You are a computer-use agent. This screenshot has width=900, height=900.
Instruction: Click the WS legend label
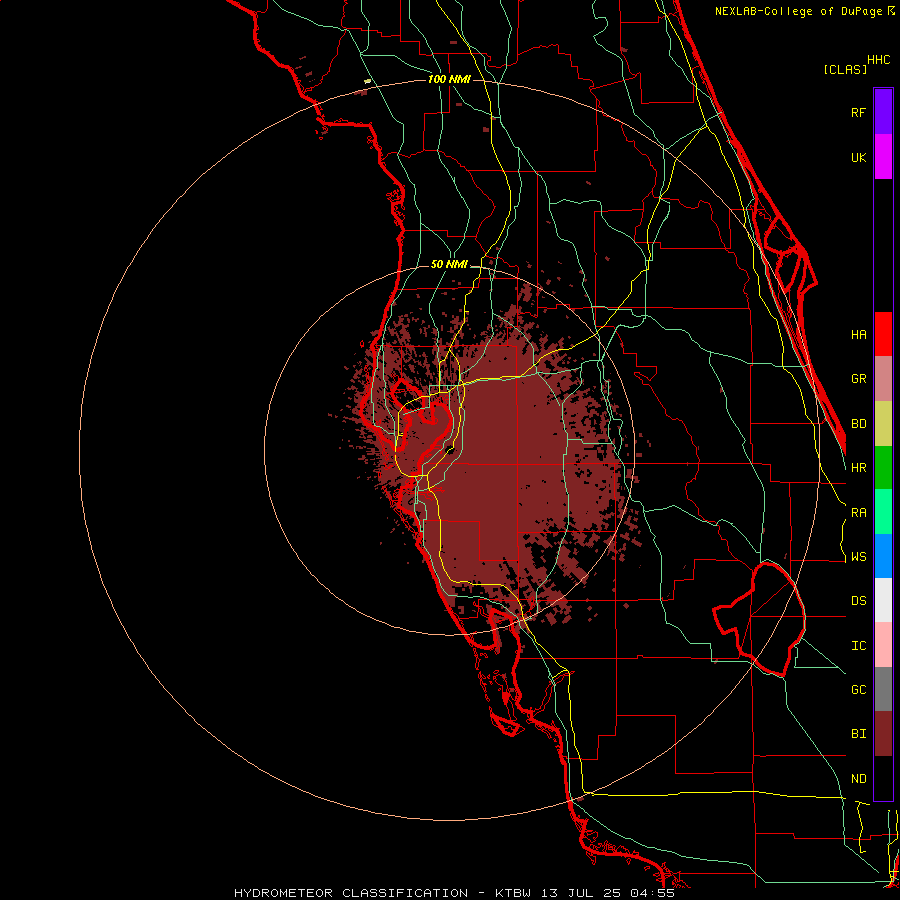pos(858,557)
